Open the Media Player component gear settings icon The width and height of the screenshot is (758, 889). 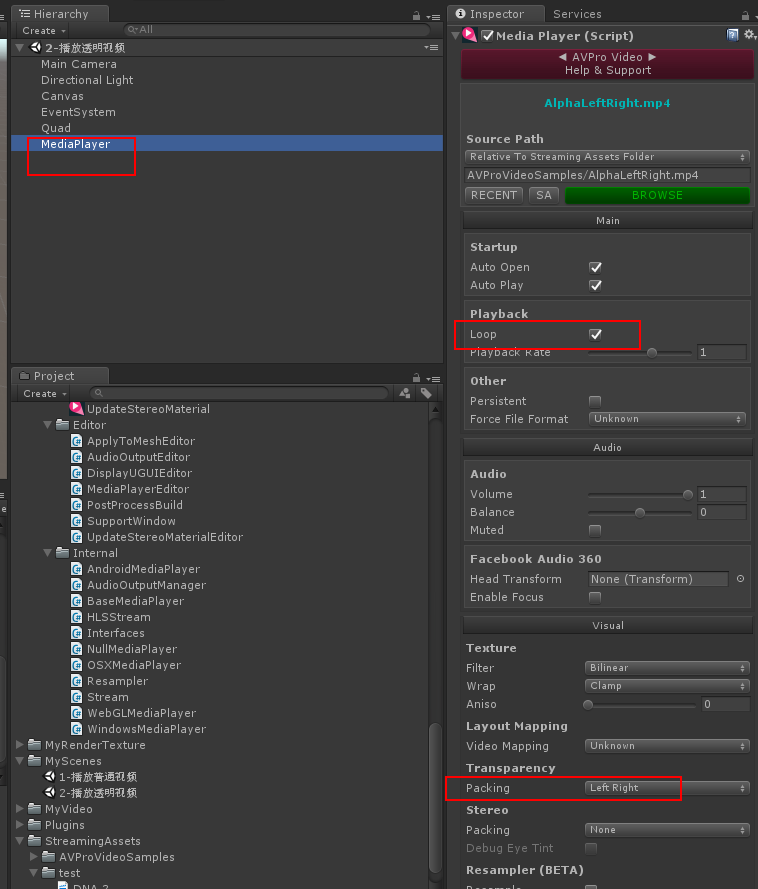pos(749,35)
